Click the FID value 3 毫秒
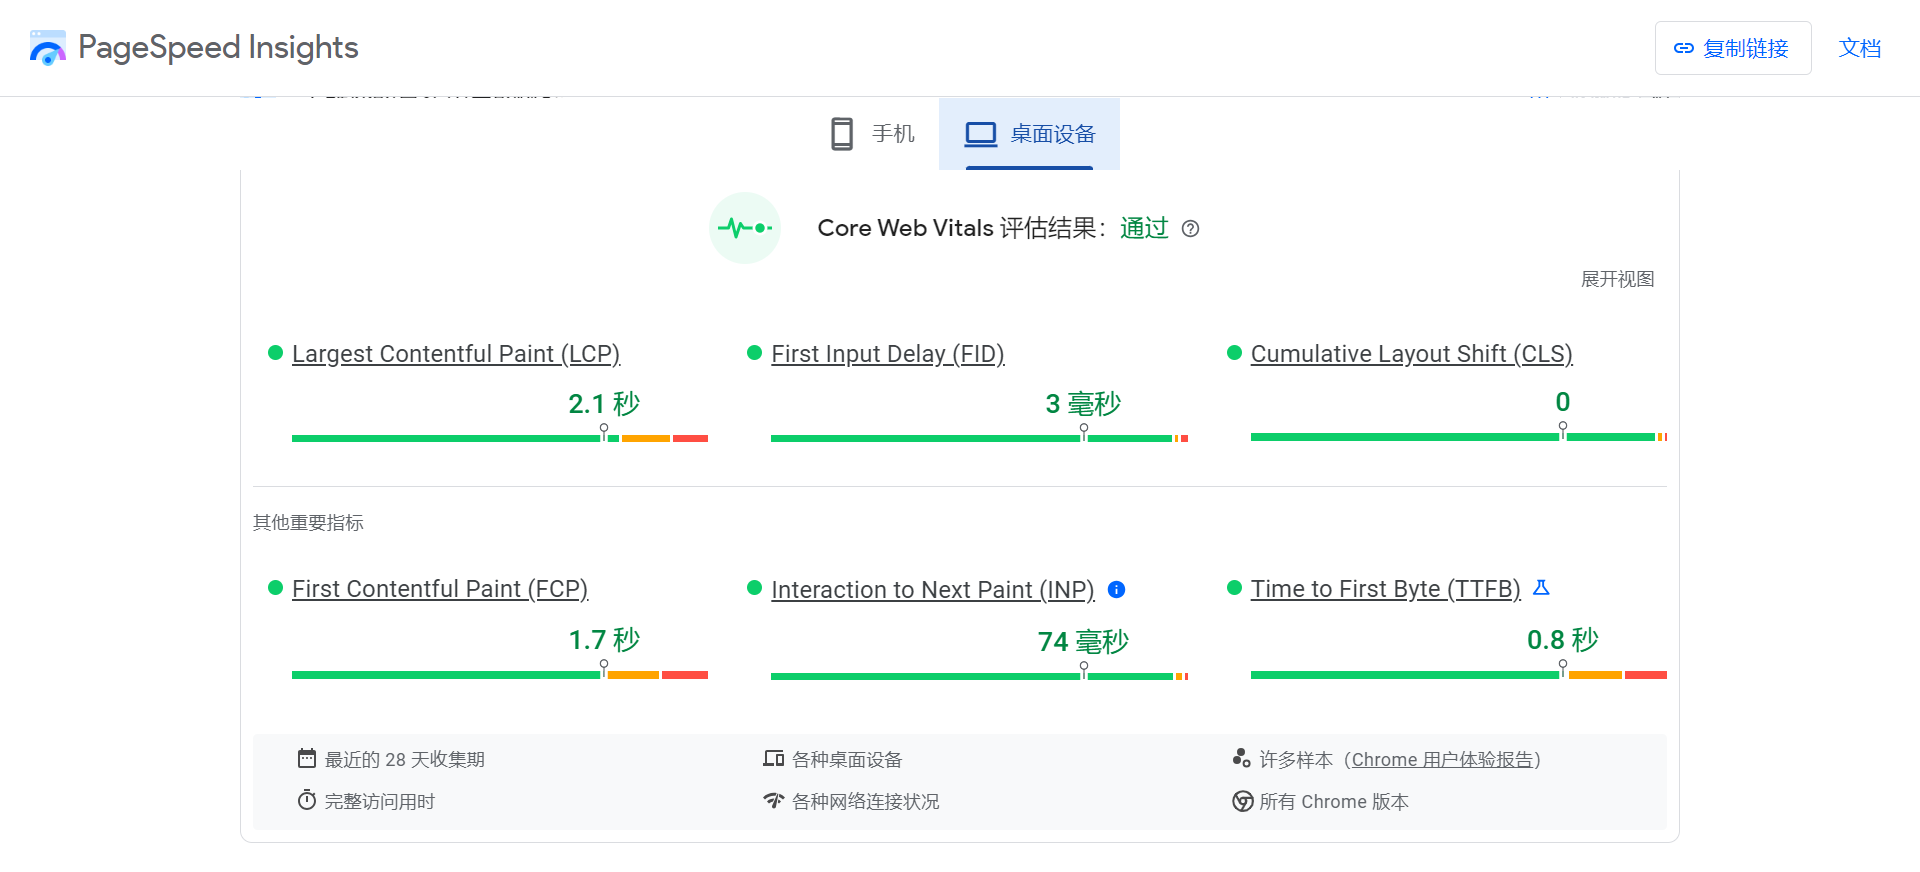This screenshot has height=872, width=1920. [x=1084, y=404]
